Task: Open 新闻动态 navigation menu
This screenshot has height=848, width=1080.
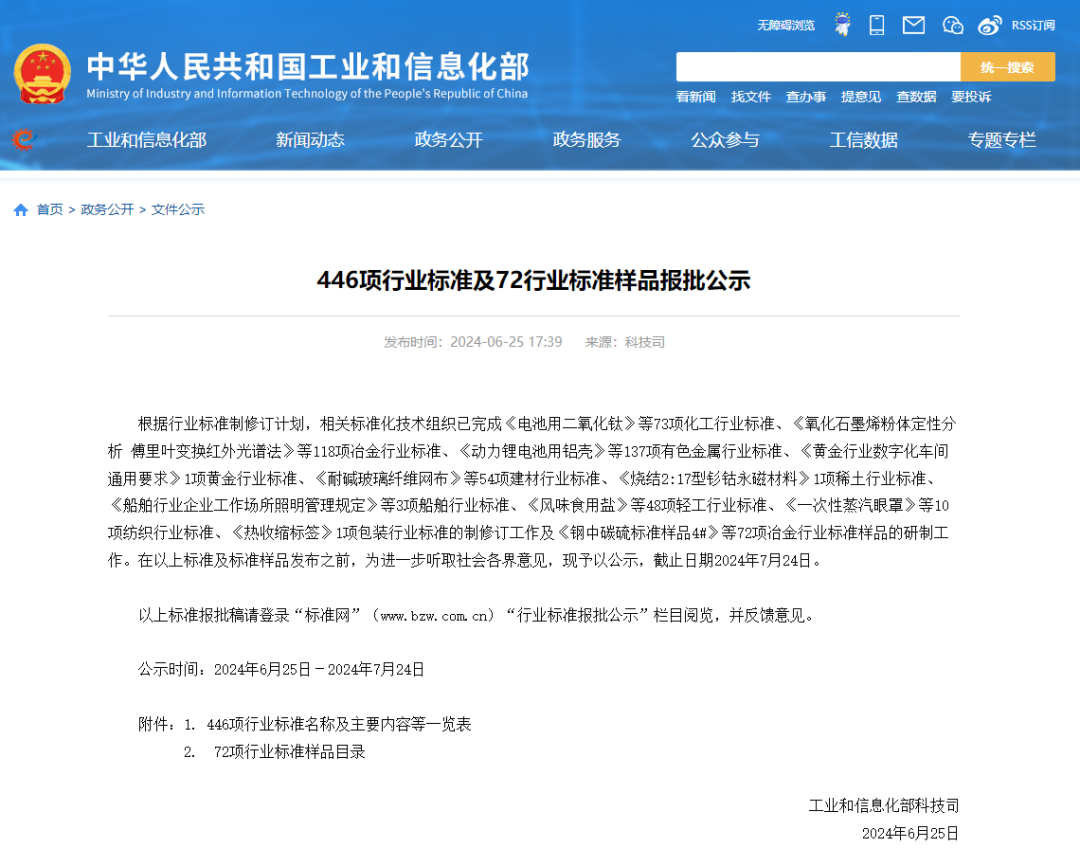Action: pyautogui.click(x=310, y=140)
